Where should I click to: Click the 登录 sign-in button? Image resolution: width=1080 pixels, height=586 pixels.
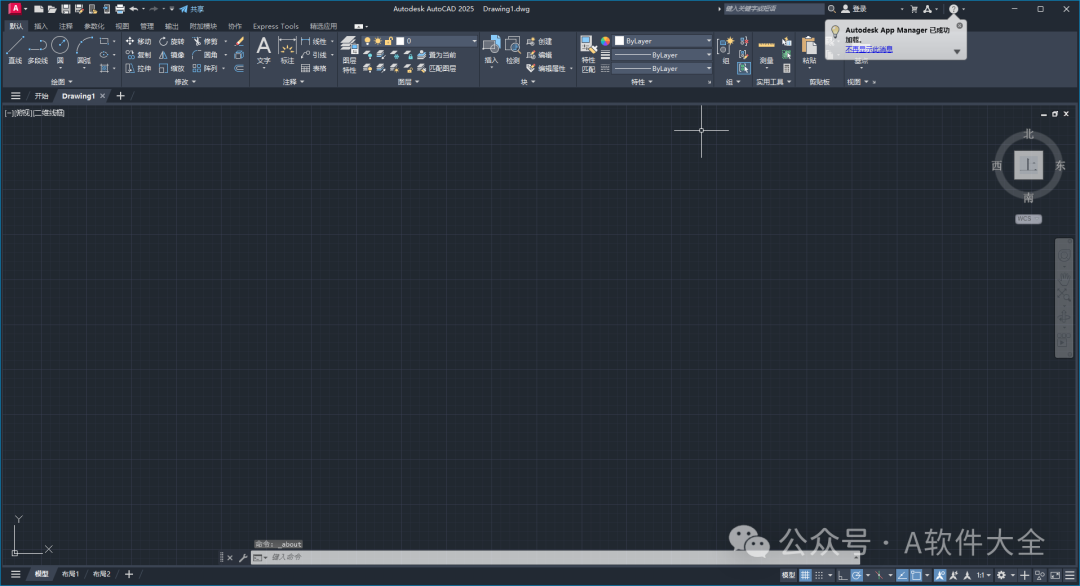click(x=854, y=9)
